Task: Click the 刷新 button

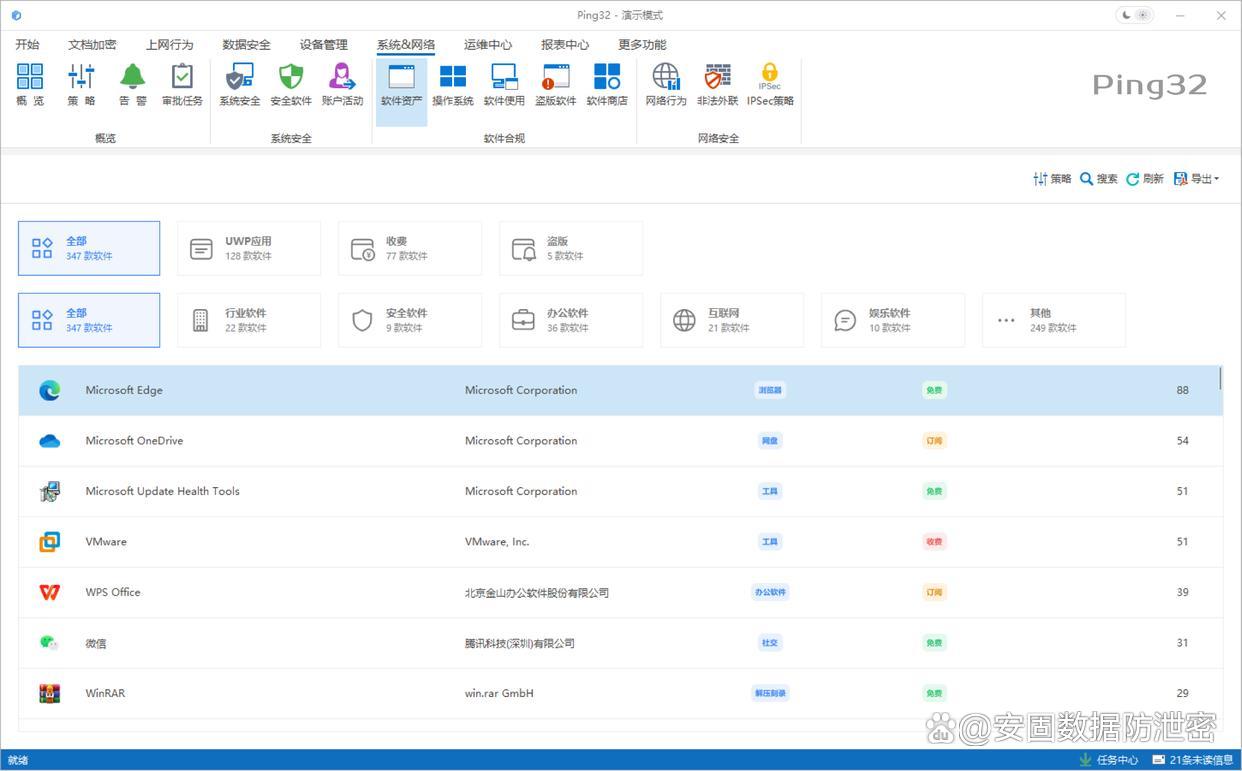Action: point(1145,179)
